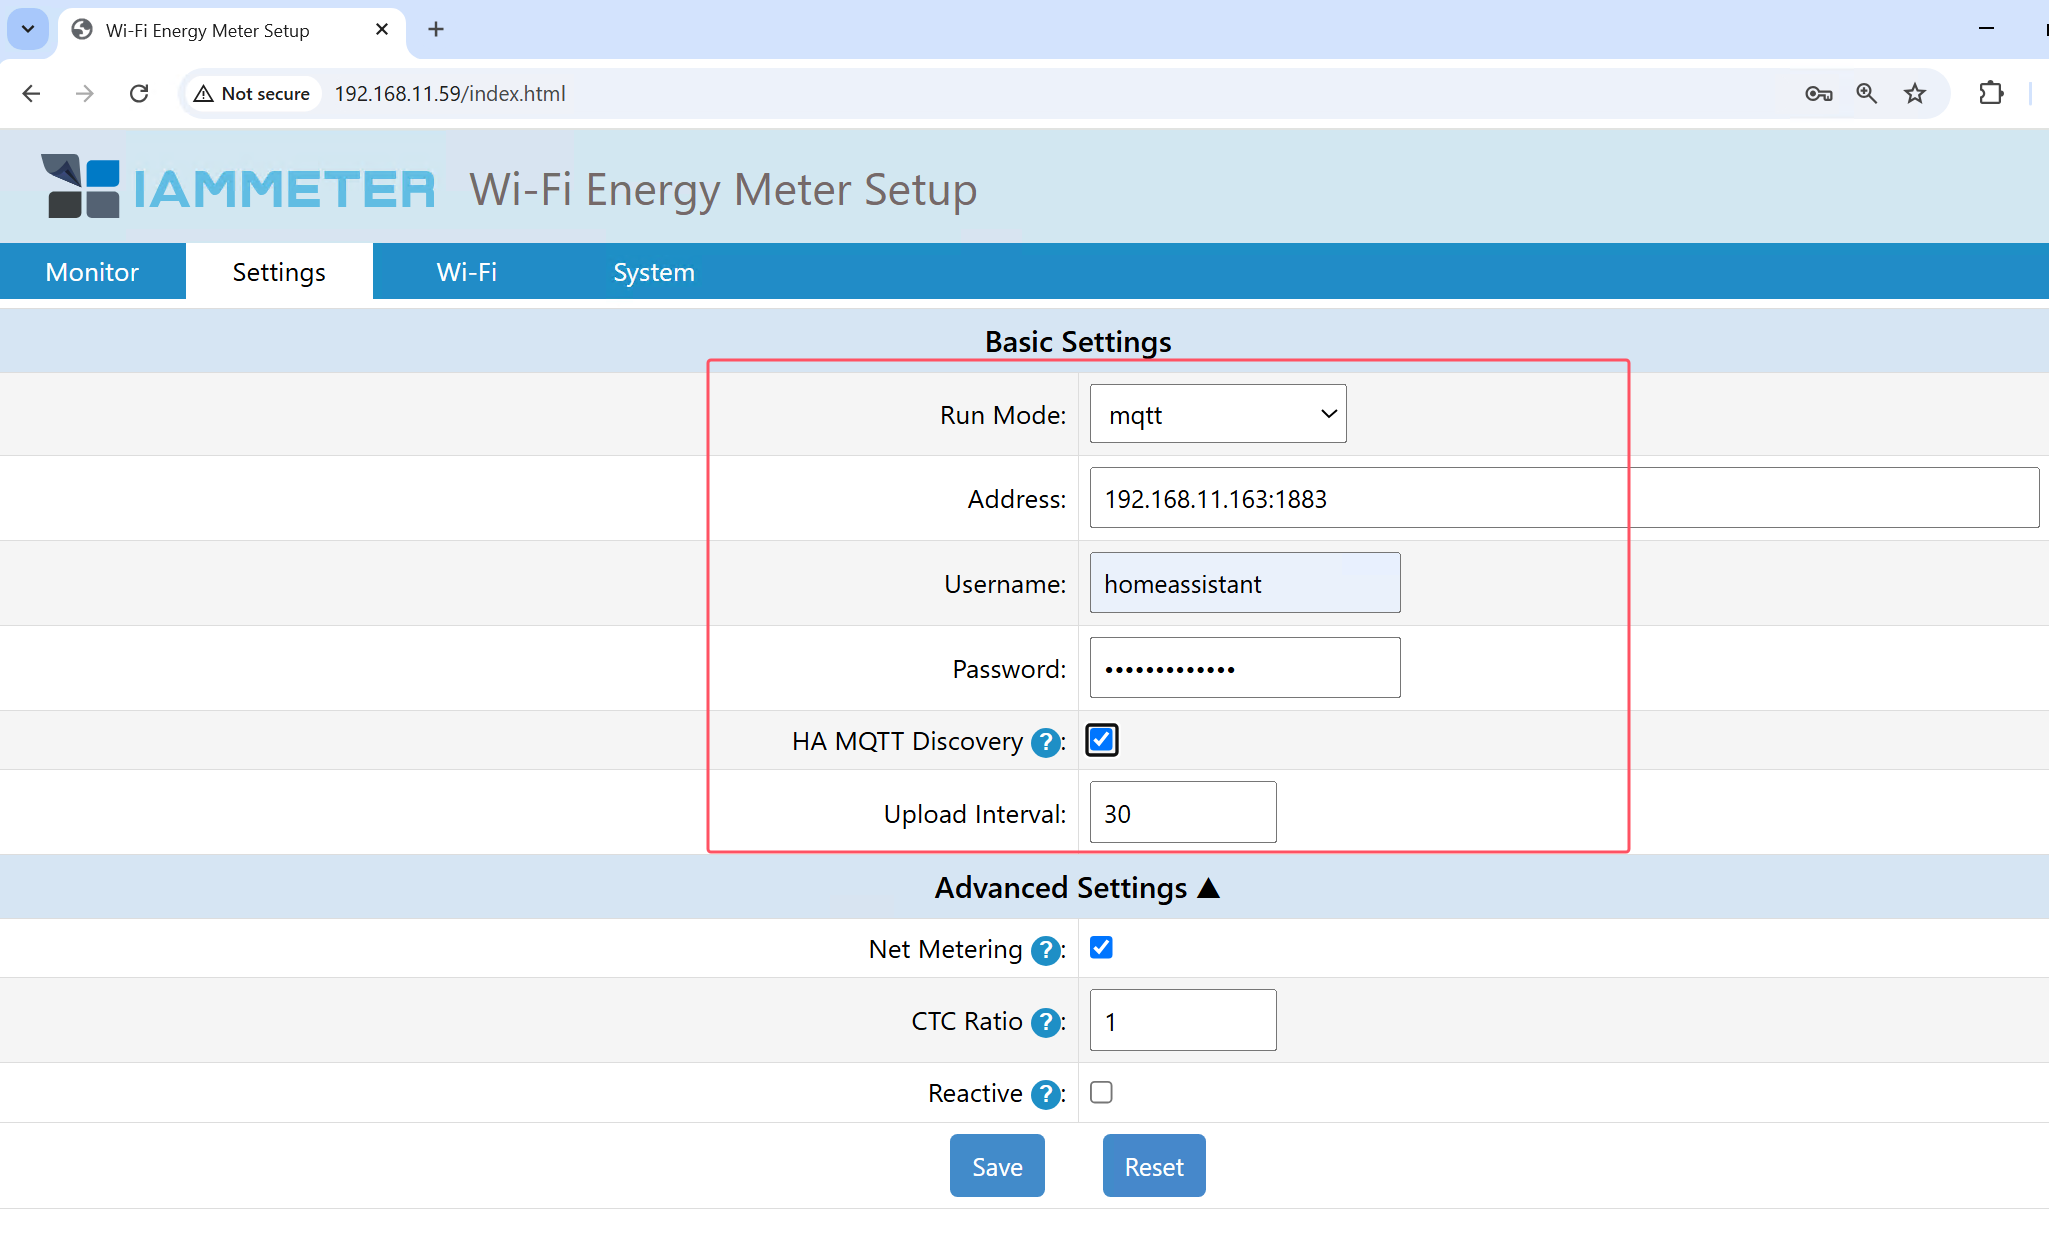Minimize the browser window

pyautogui.click(x=1986, y=29)
